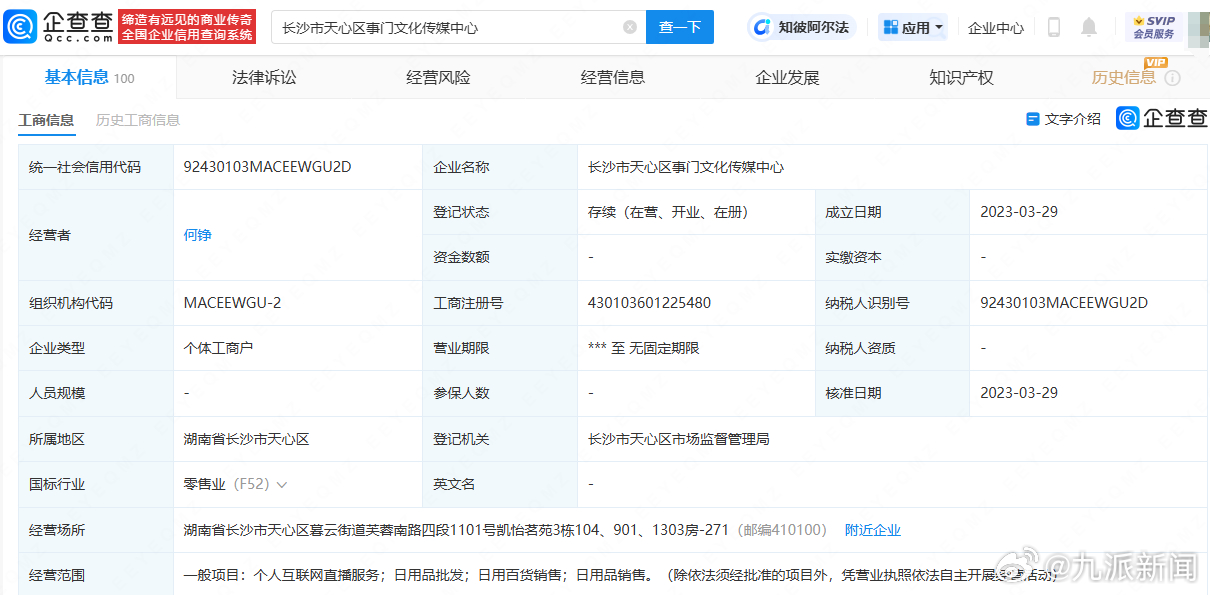The width and height of the screenshot is (1210, 595).
Task: Click 核准日期 value 2023-03-29
Action: pyautogui.click(x=1019, y=393)
